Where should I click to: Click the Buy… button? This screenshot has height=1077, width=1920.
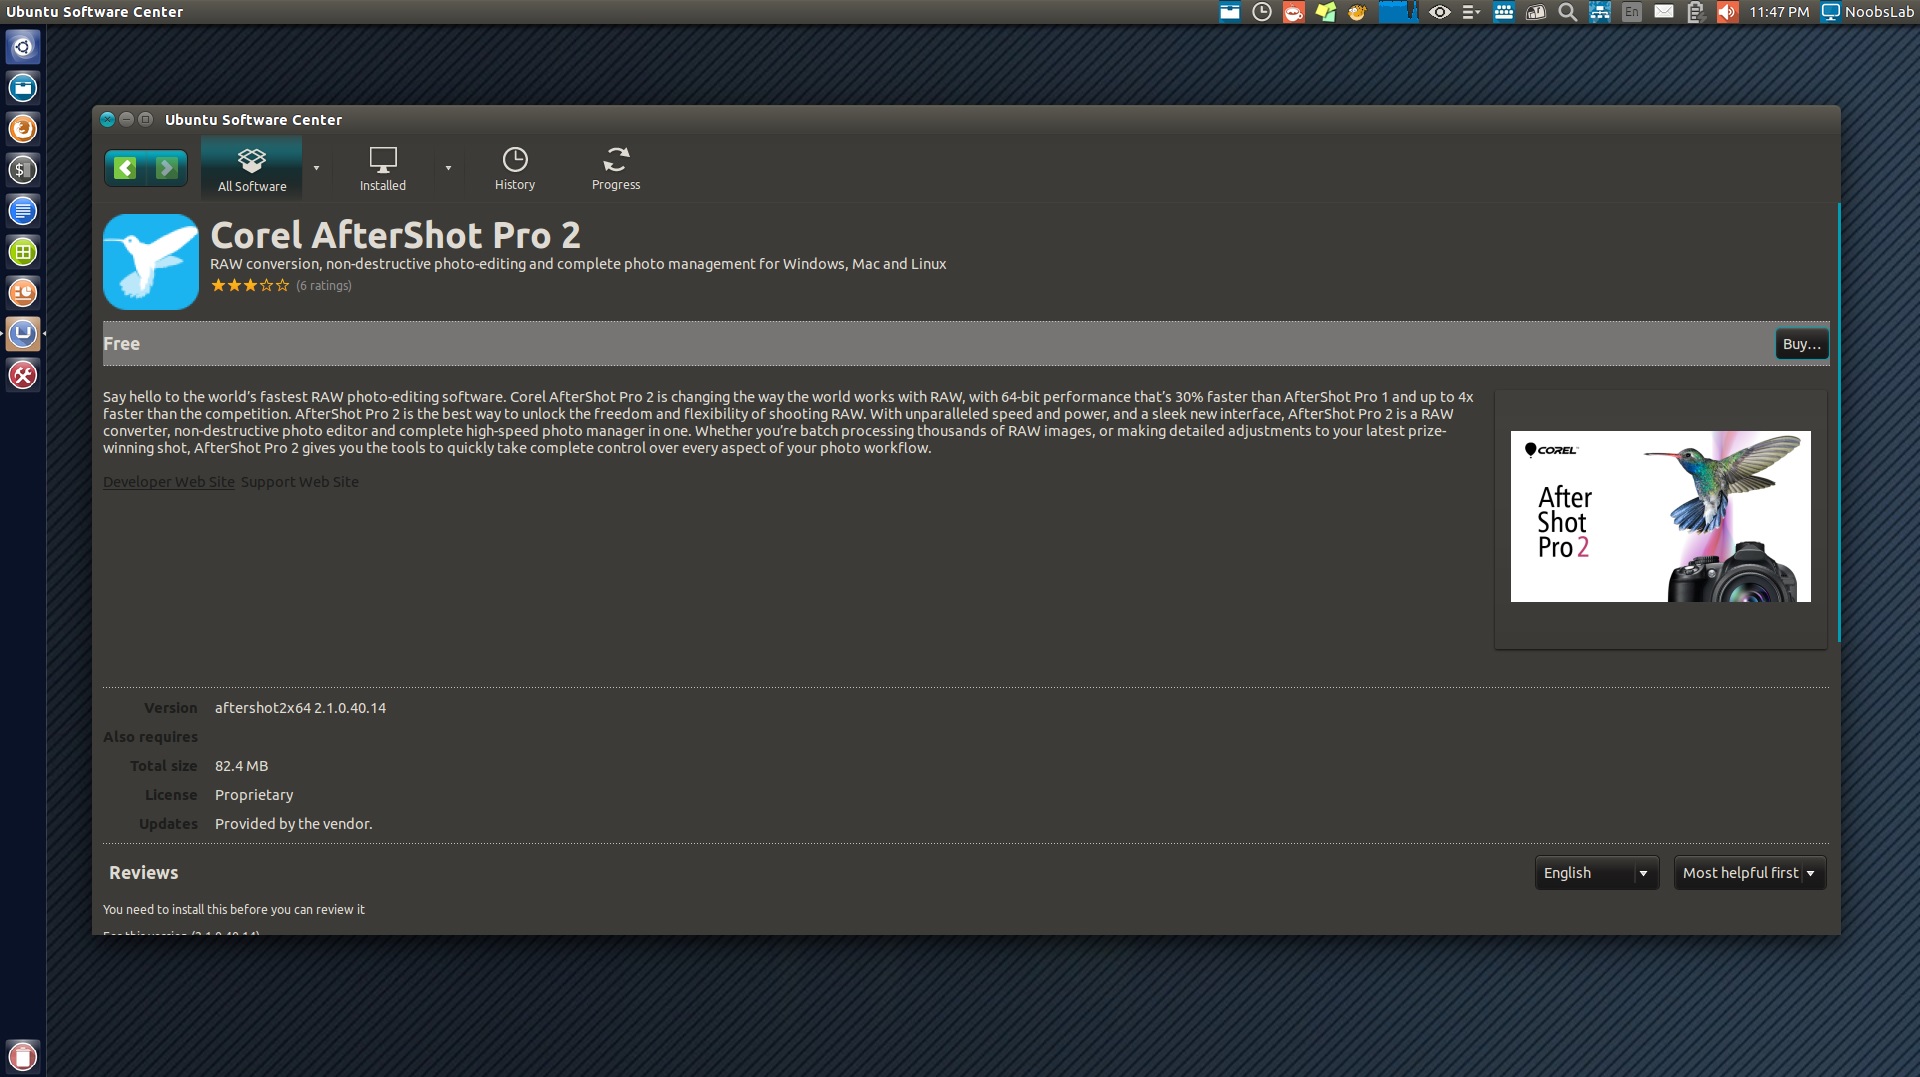[1802, 344]
